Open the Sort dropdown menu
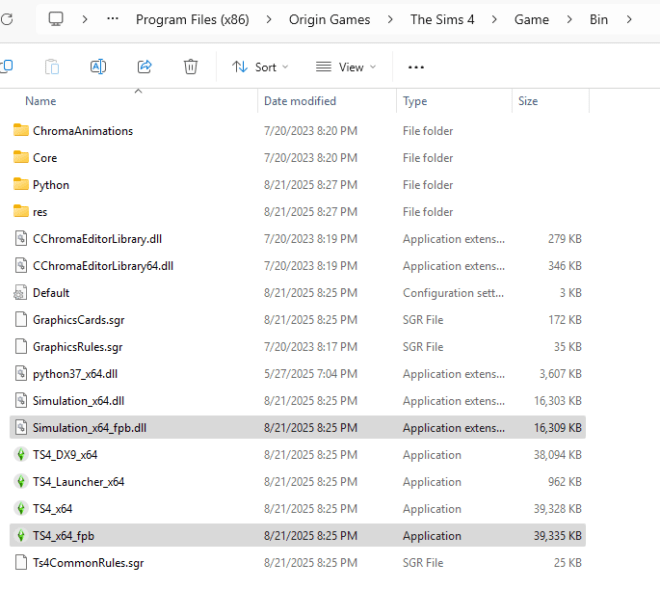660x590 pixels. pos(260,67)
